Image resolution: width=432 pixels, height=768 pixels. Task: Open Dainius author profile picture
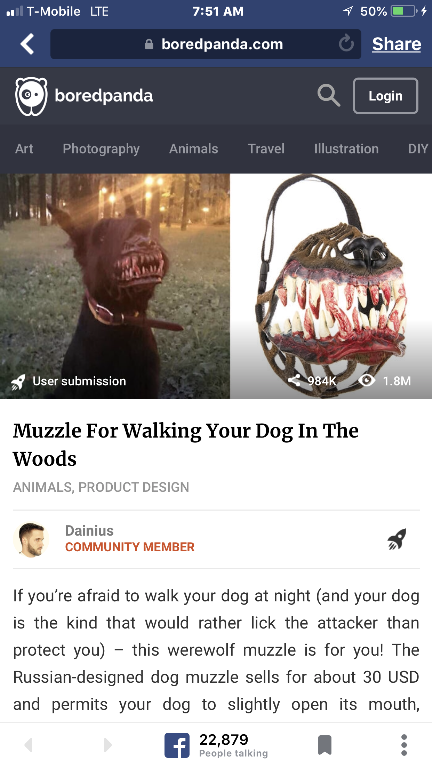[31, 539]
